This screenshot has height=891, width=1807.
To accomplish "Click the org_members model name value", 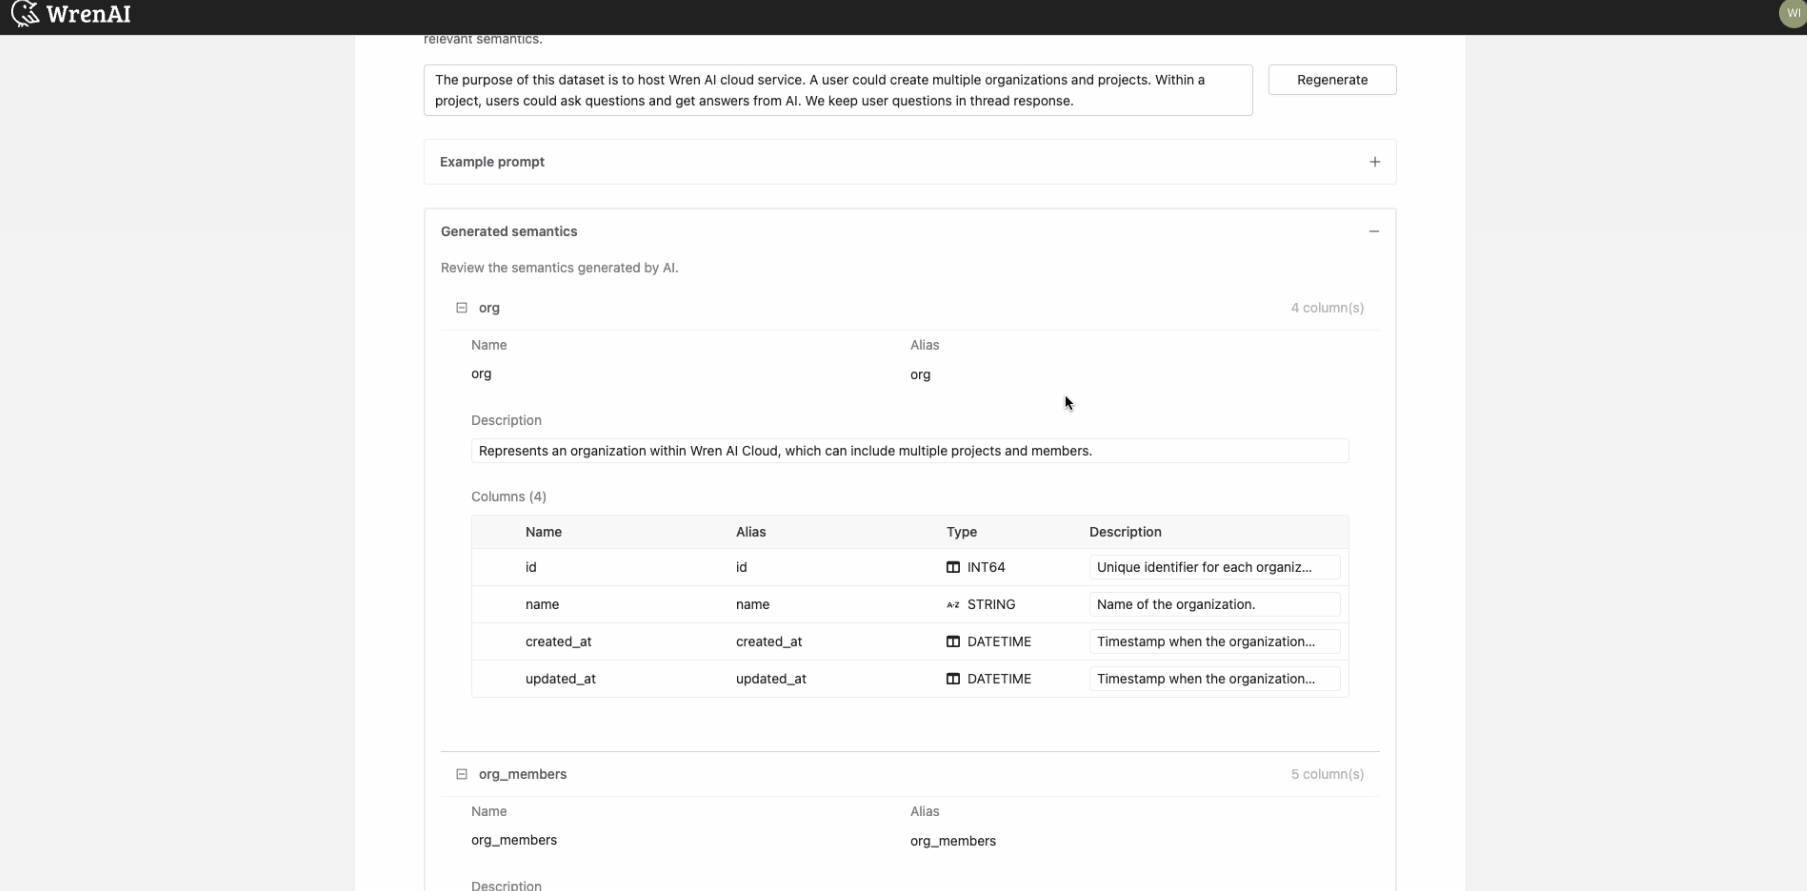I will pyautogui.click(x=514, y=840).
